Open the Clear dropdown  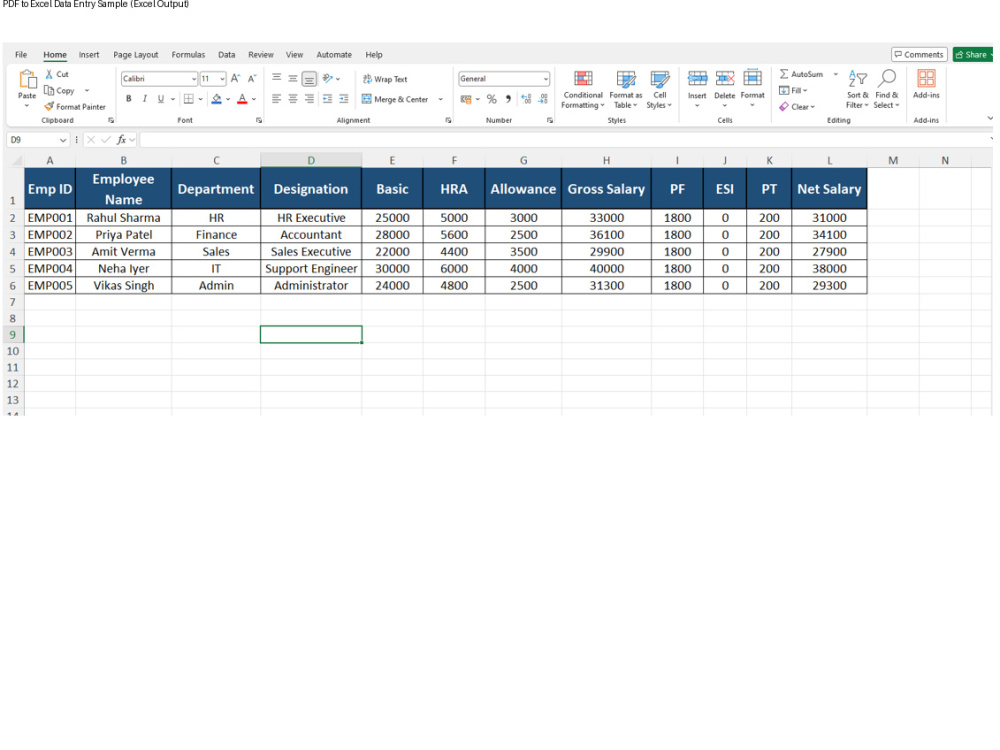point(797,107)
